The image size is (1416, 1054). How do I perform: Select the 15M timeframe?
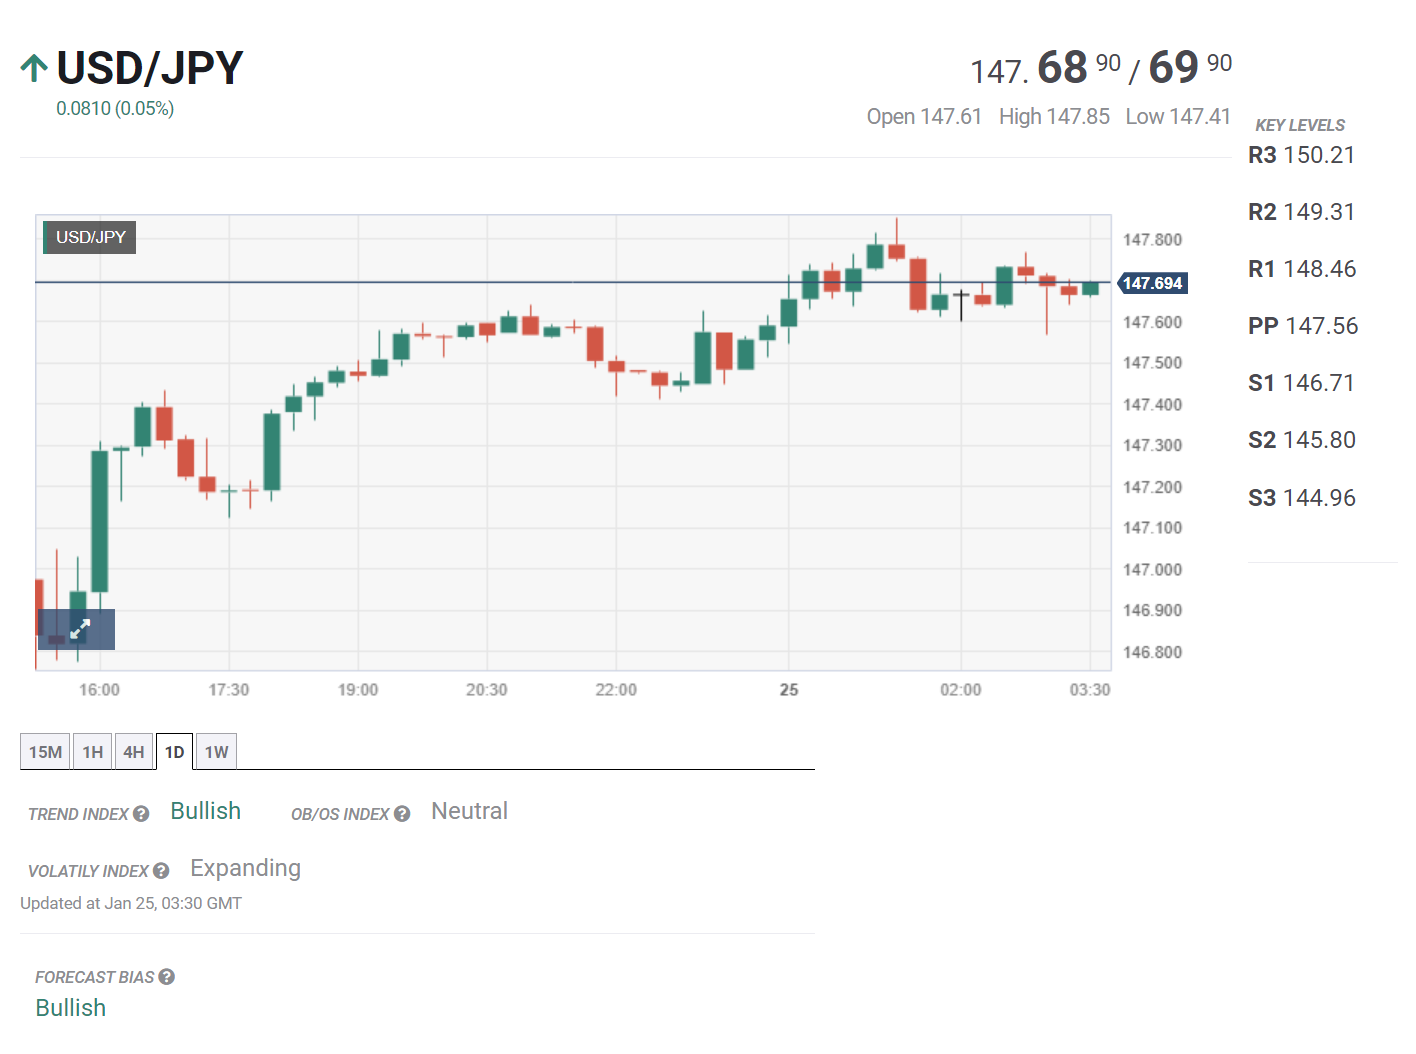coord(45,751)
